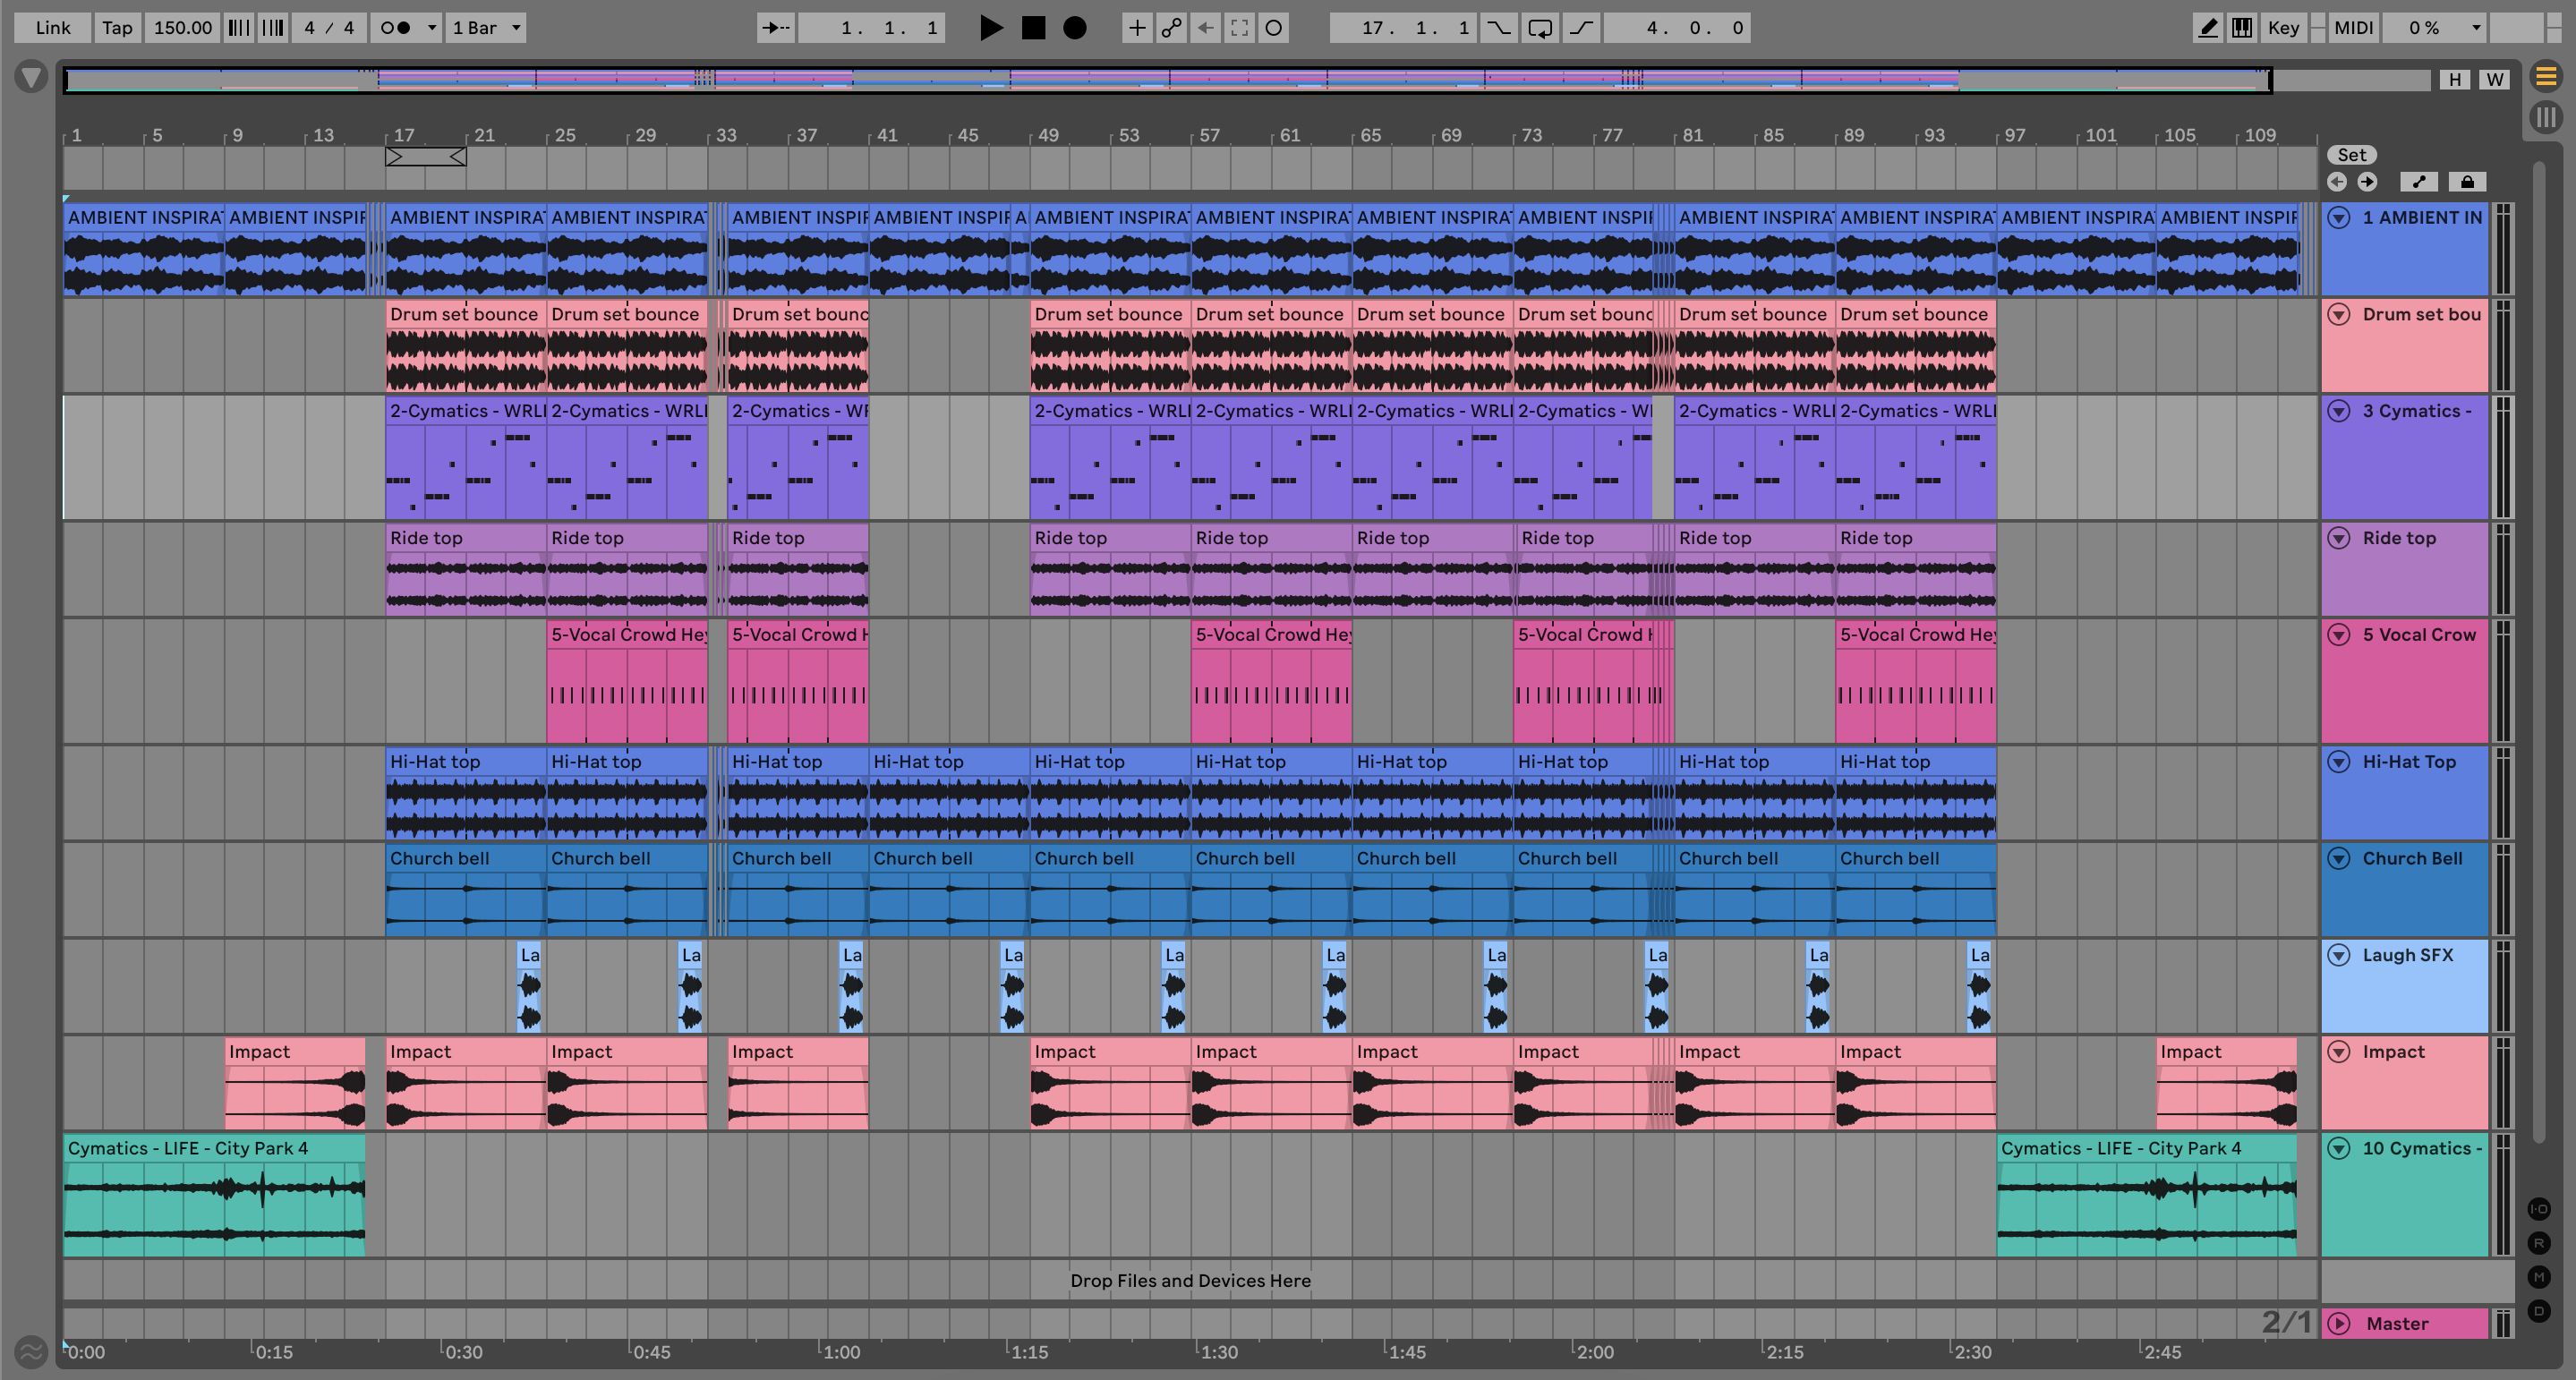Open Key map mode
This screenshot has height=1380, width=2576.
[2283, 28]
